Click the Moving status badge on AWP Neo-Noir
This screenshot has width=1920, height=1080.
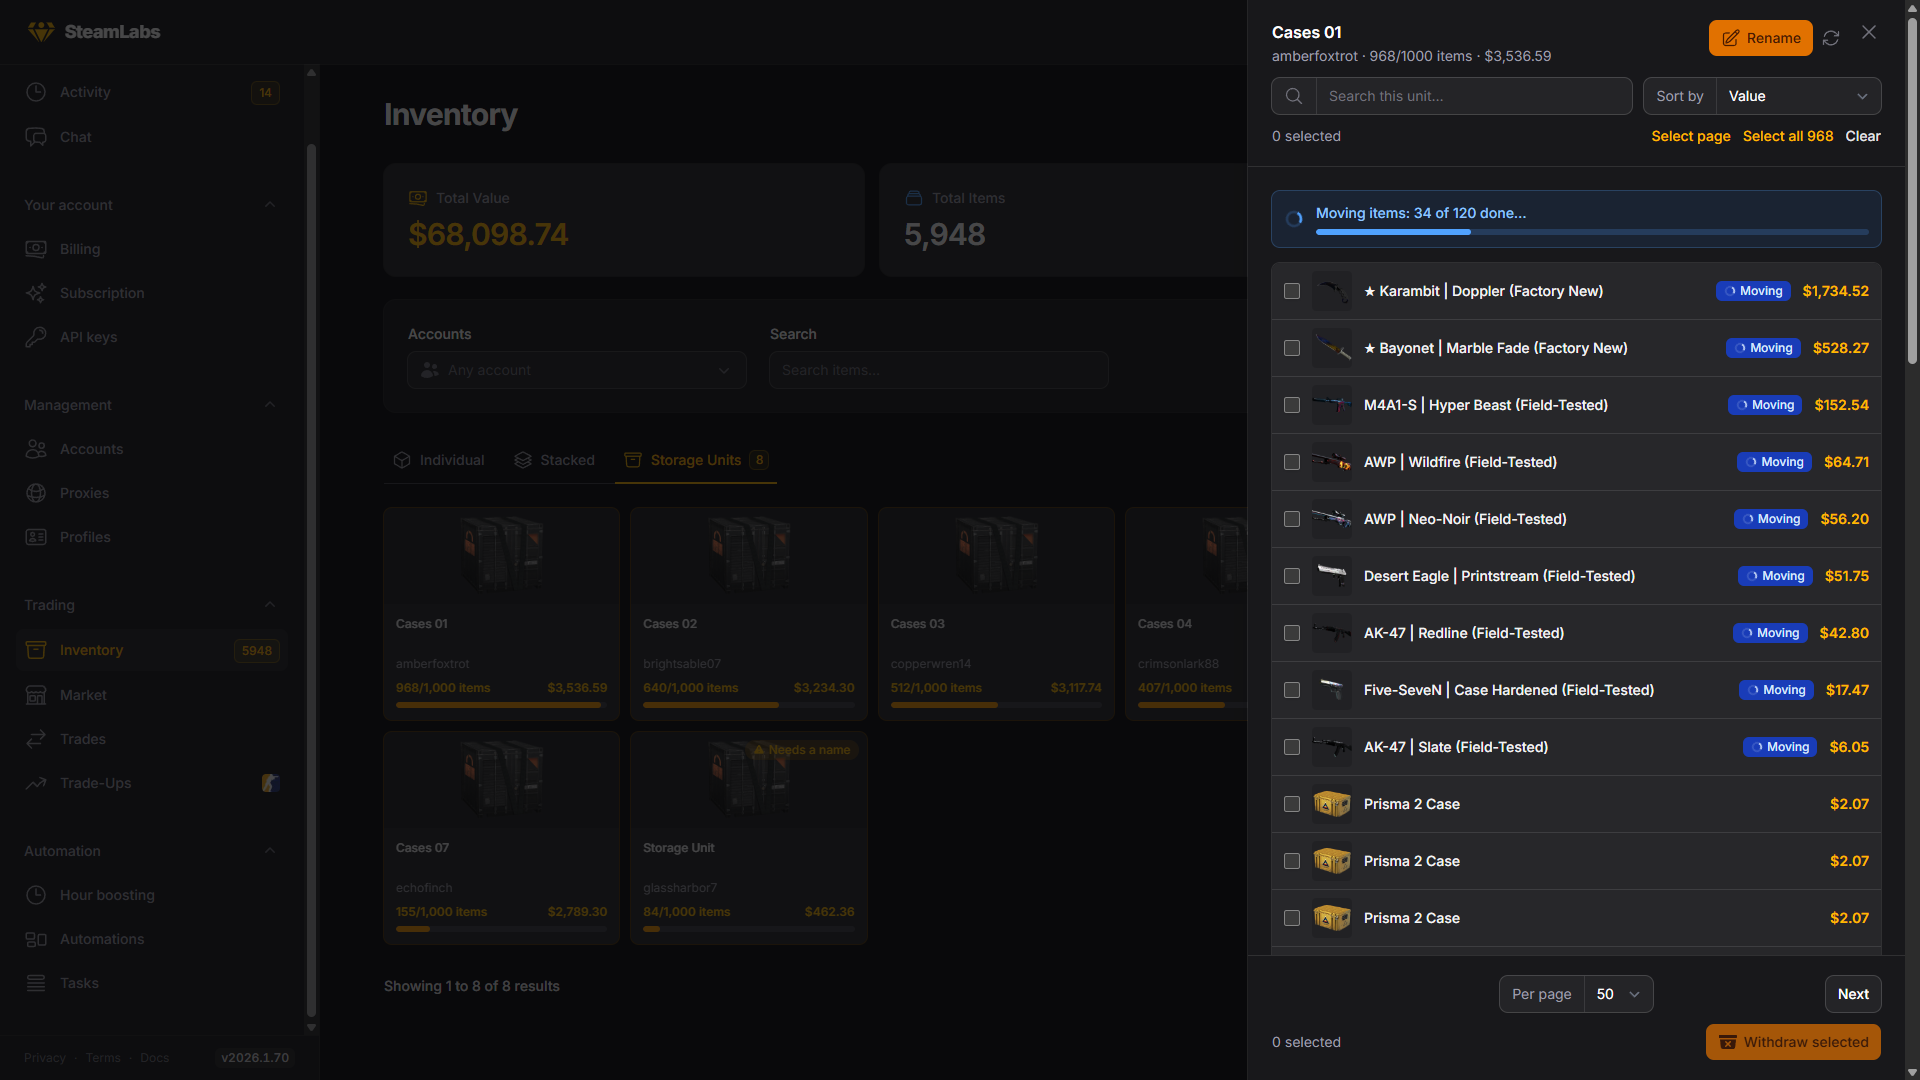(1771, 519)
